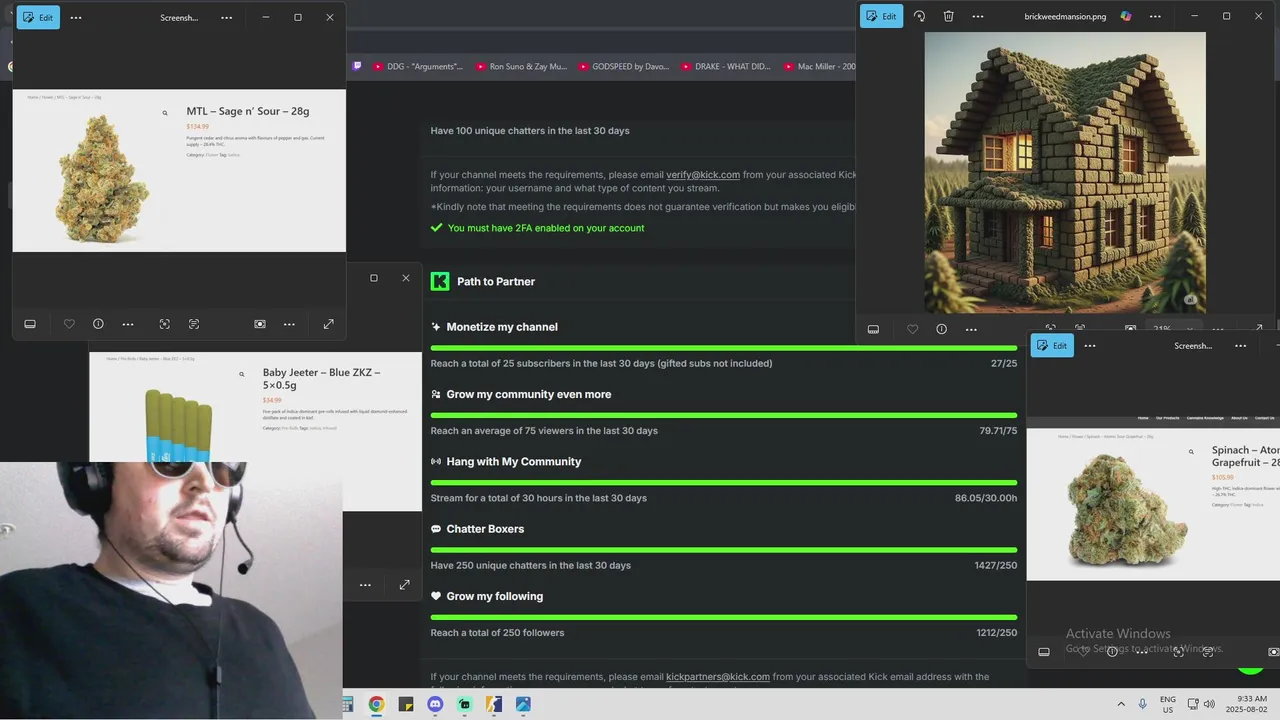Open the three-dot menu beside Edit in the Spinach window
Image resolution: width=1280 pixels, height=720 pixels.
(x=1090, y=345)
